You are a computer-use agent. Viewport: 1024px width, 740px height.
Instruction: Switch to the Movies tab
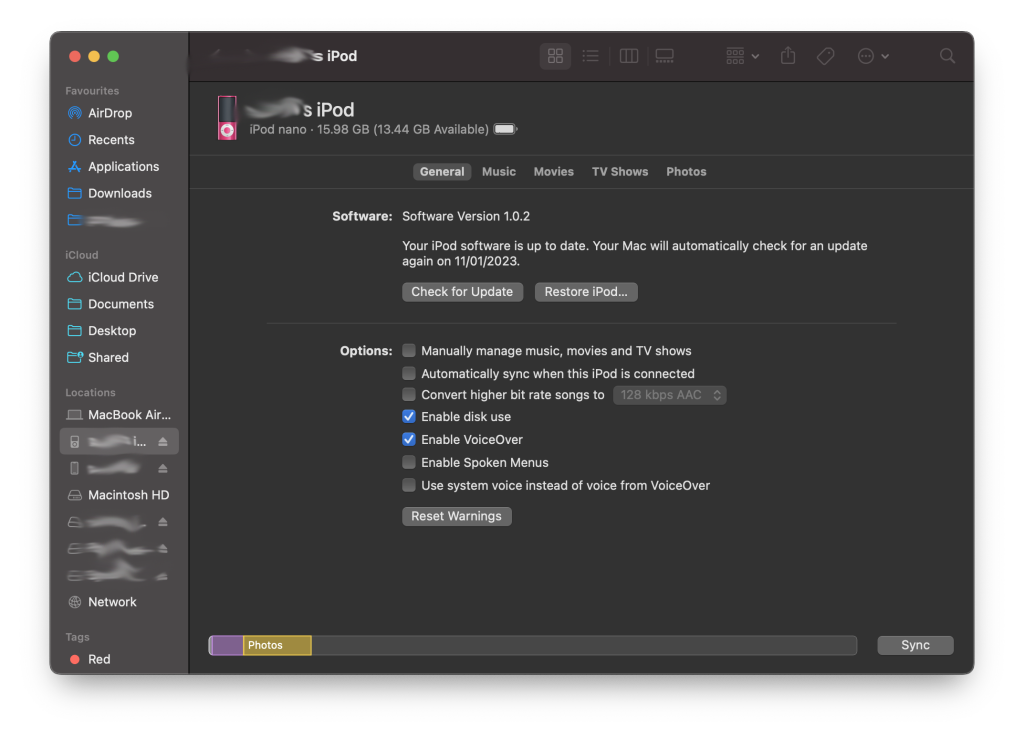point(554,172)
